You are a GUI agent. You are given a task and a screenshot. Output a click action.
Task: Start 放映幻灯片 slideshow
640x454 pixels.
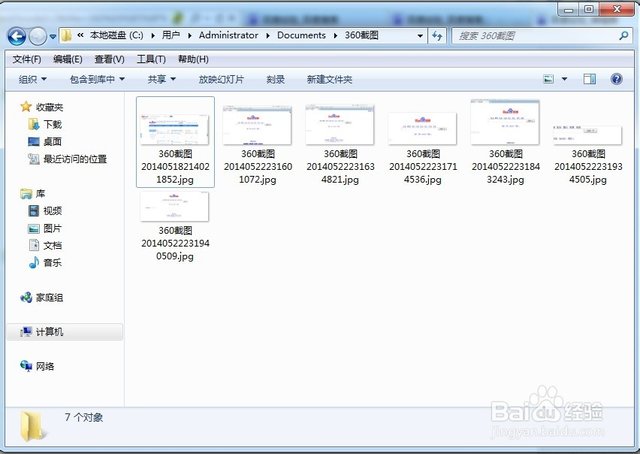221,79
